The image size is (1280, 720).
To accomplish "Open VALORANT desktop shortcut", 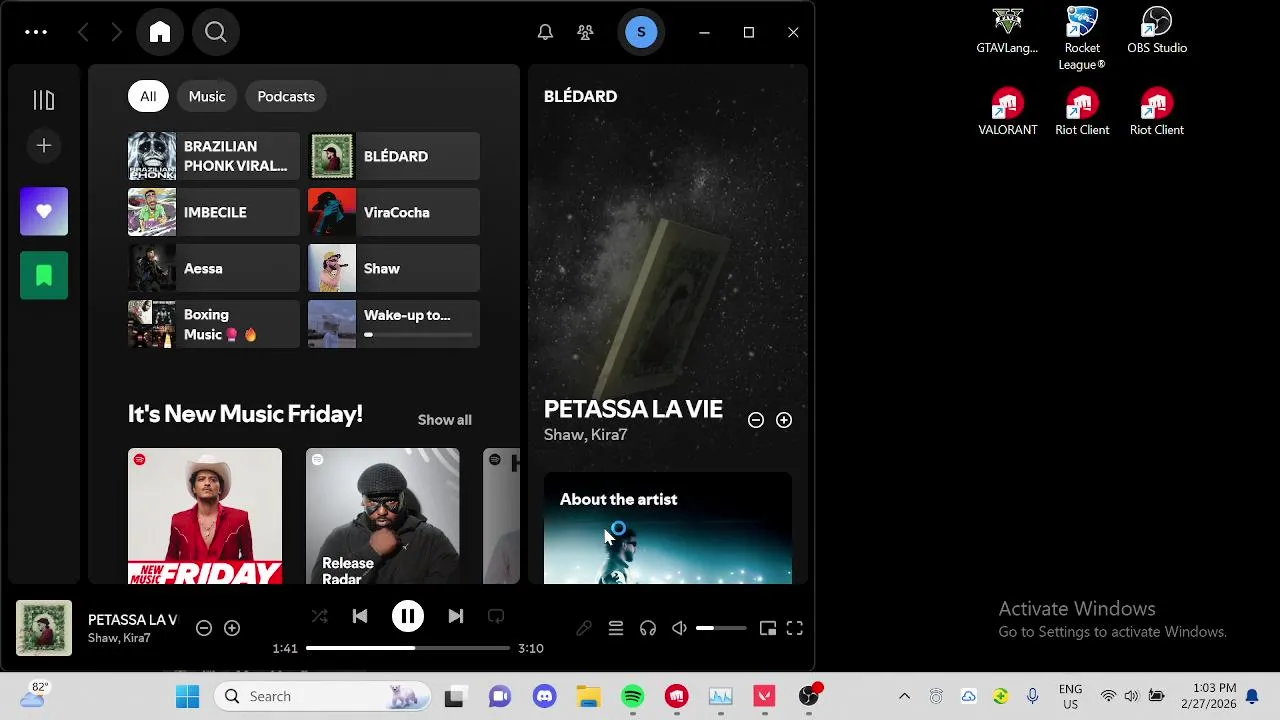I will click(x=1007, y=112).
